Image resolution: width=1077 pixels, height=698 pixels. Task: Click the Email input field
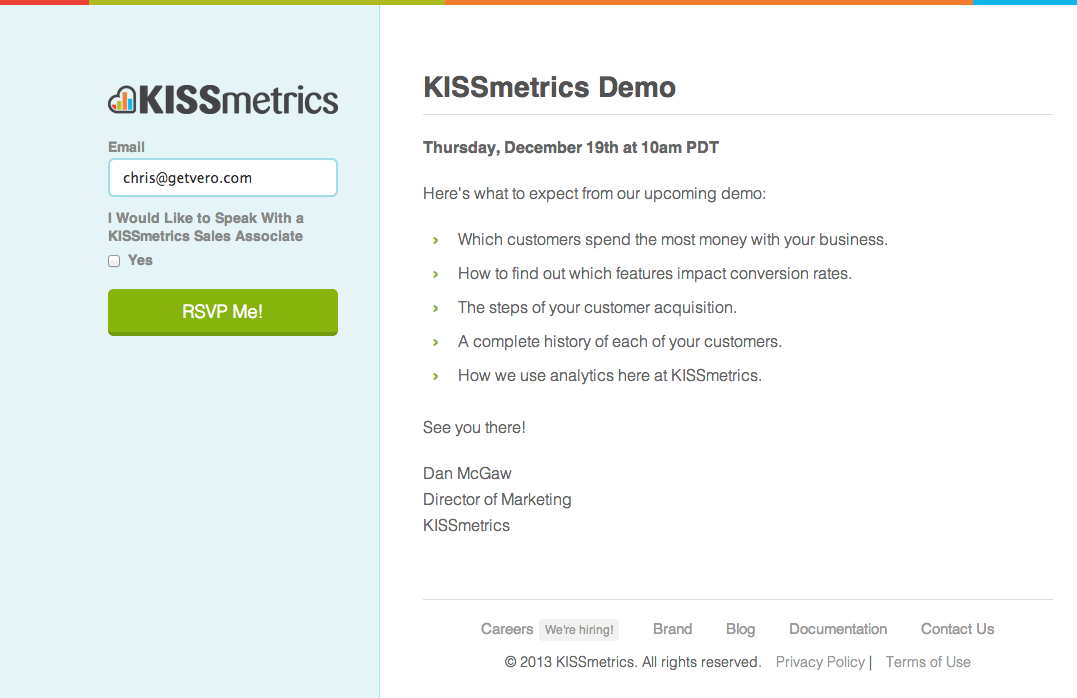(222, 178)
